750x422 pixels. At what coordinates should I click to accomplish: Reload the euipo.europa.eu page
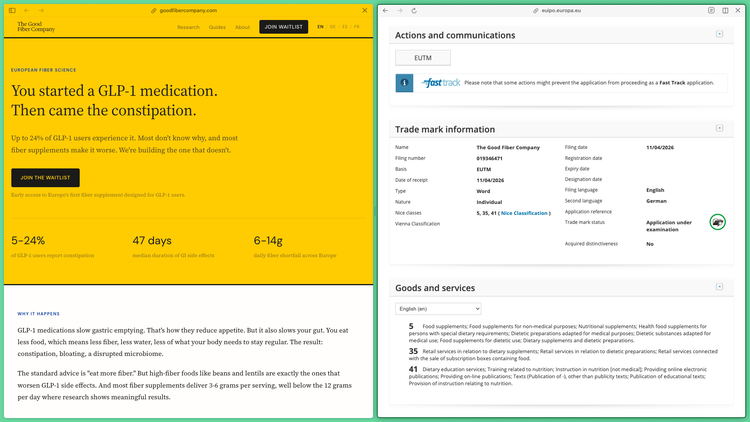[414, 11]
